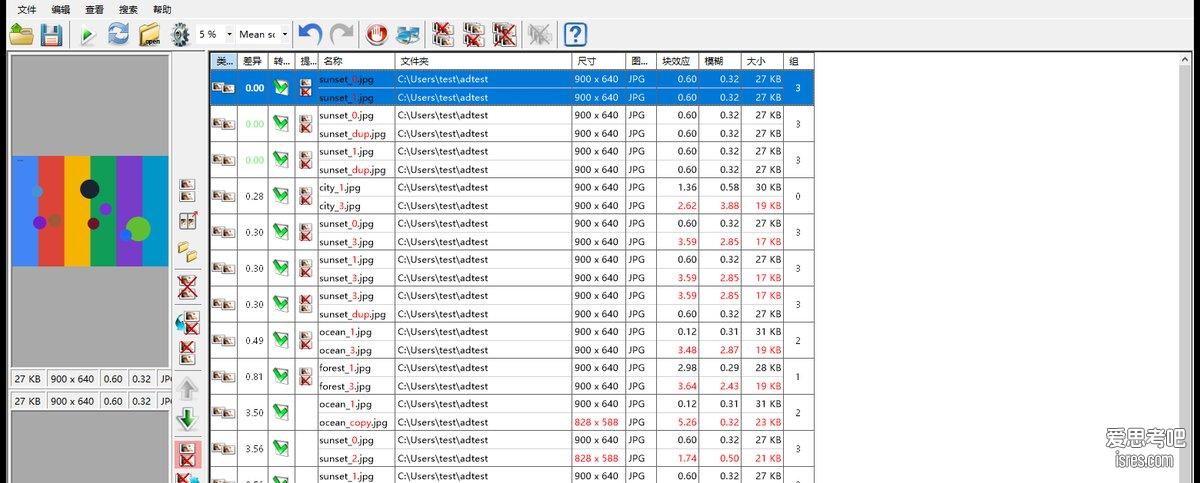The height and width of the screenshot is (483, 1200).
Task: Open the 编辑 menu
Action: pyautogui.click(x=61, y=9)
